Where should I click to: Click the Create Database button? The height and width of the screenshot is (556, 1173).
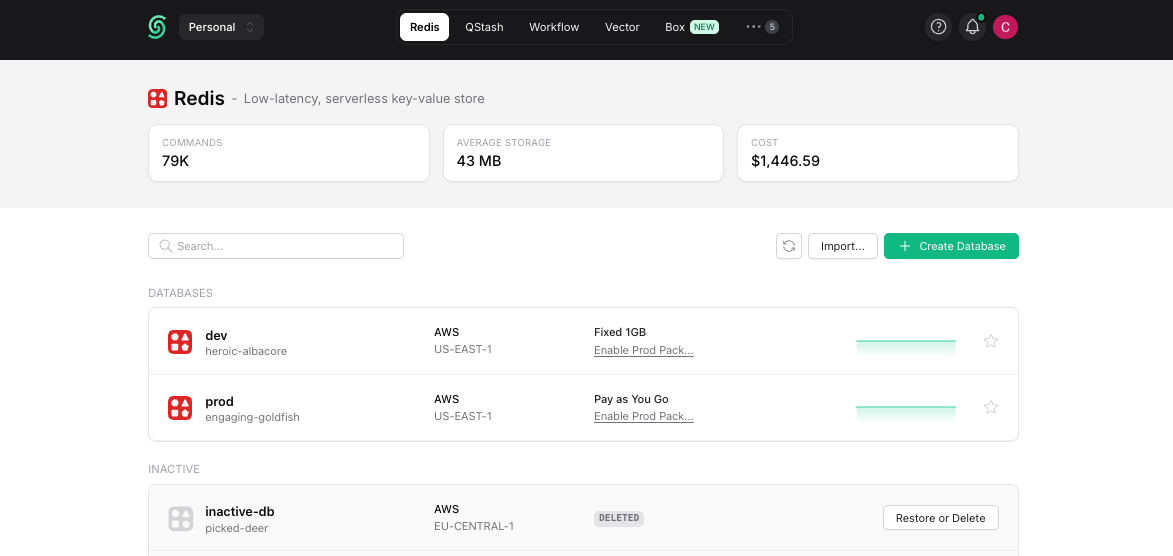[951, 246]
